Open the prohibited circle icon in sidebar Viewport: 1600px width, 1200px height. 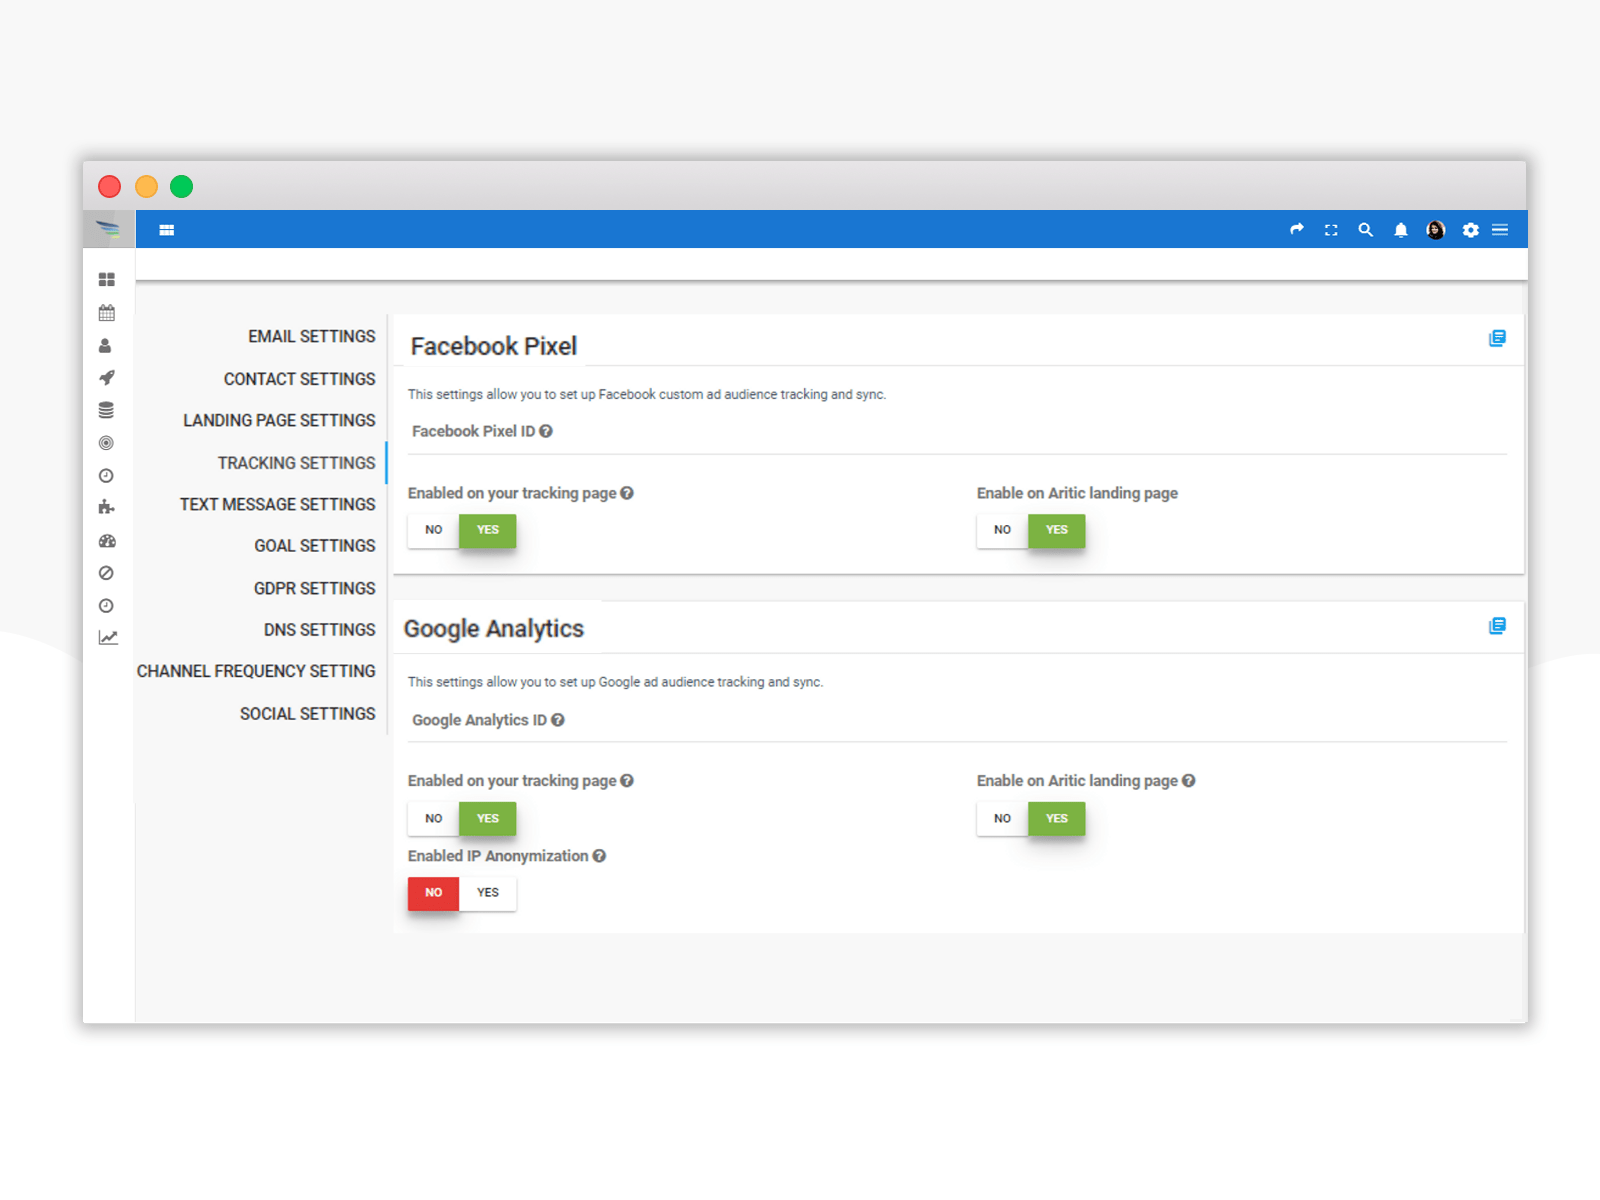pos(106,573)
